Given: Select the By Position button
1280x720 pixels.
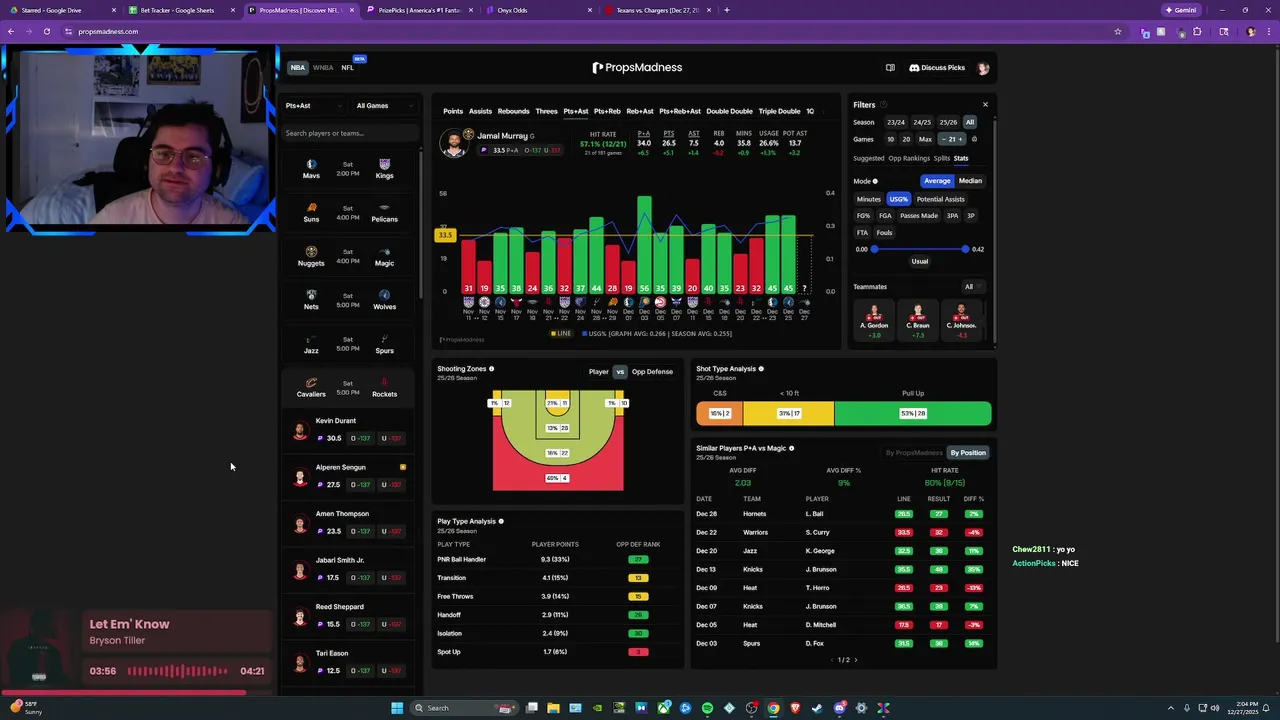Looking at the screenshot, I should (967, 453).
